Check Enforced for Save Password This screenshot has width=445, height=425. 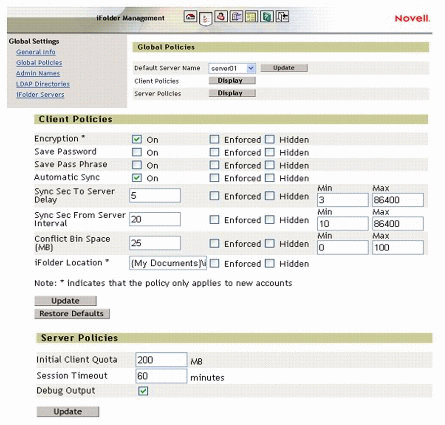(x=214, y=152)
